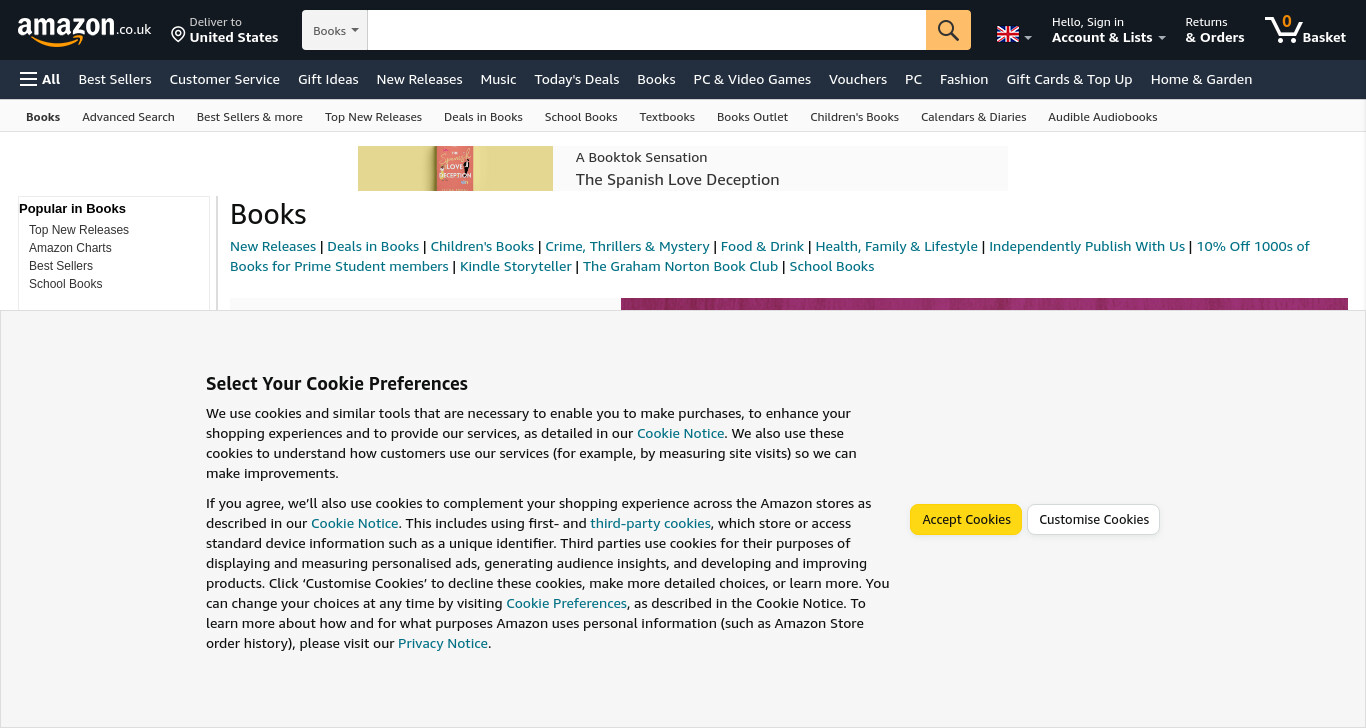Open New Releases in main navigation
This screenshot has width=1366, height=728.
[x=419, y=79]
